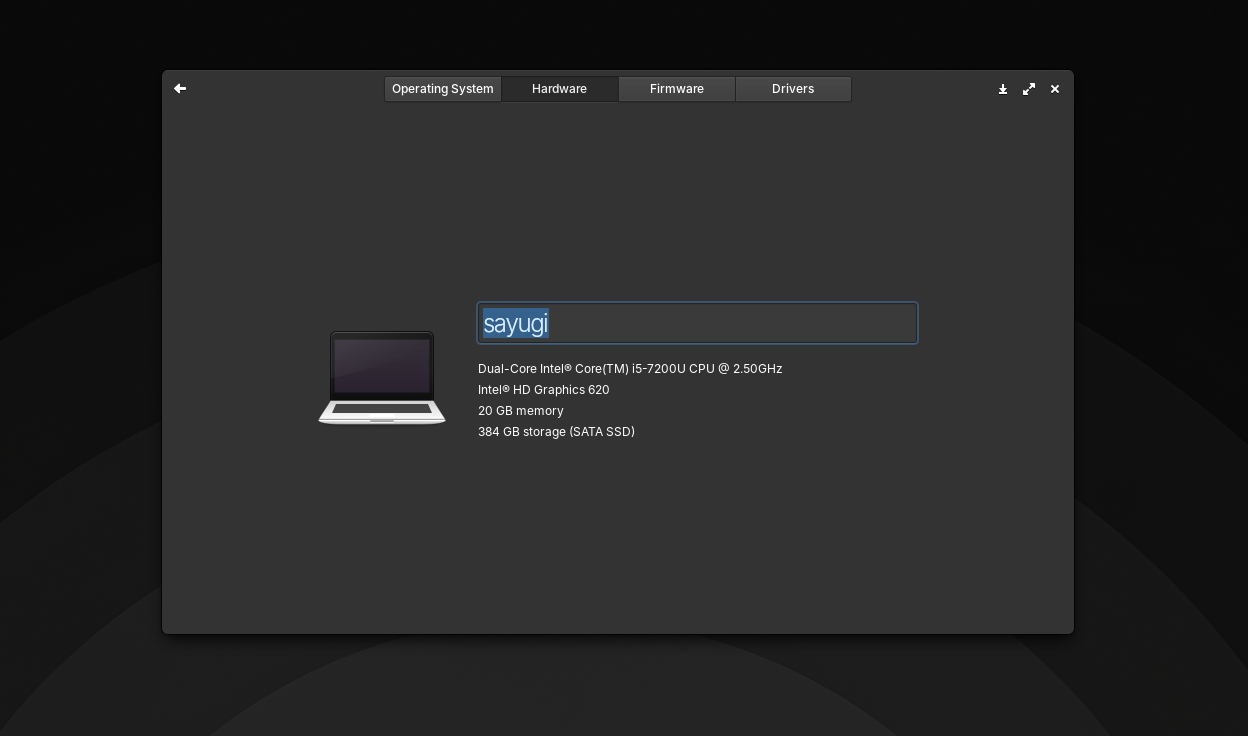Click the Intel HD Graphics 620 line

click(x=544, y=390)
